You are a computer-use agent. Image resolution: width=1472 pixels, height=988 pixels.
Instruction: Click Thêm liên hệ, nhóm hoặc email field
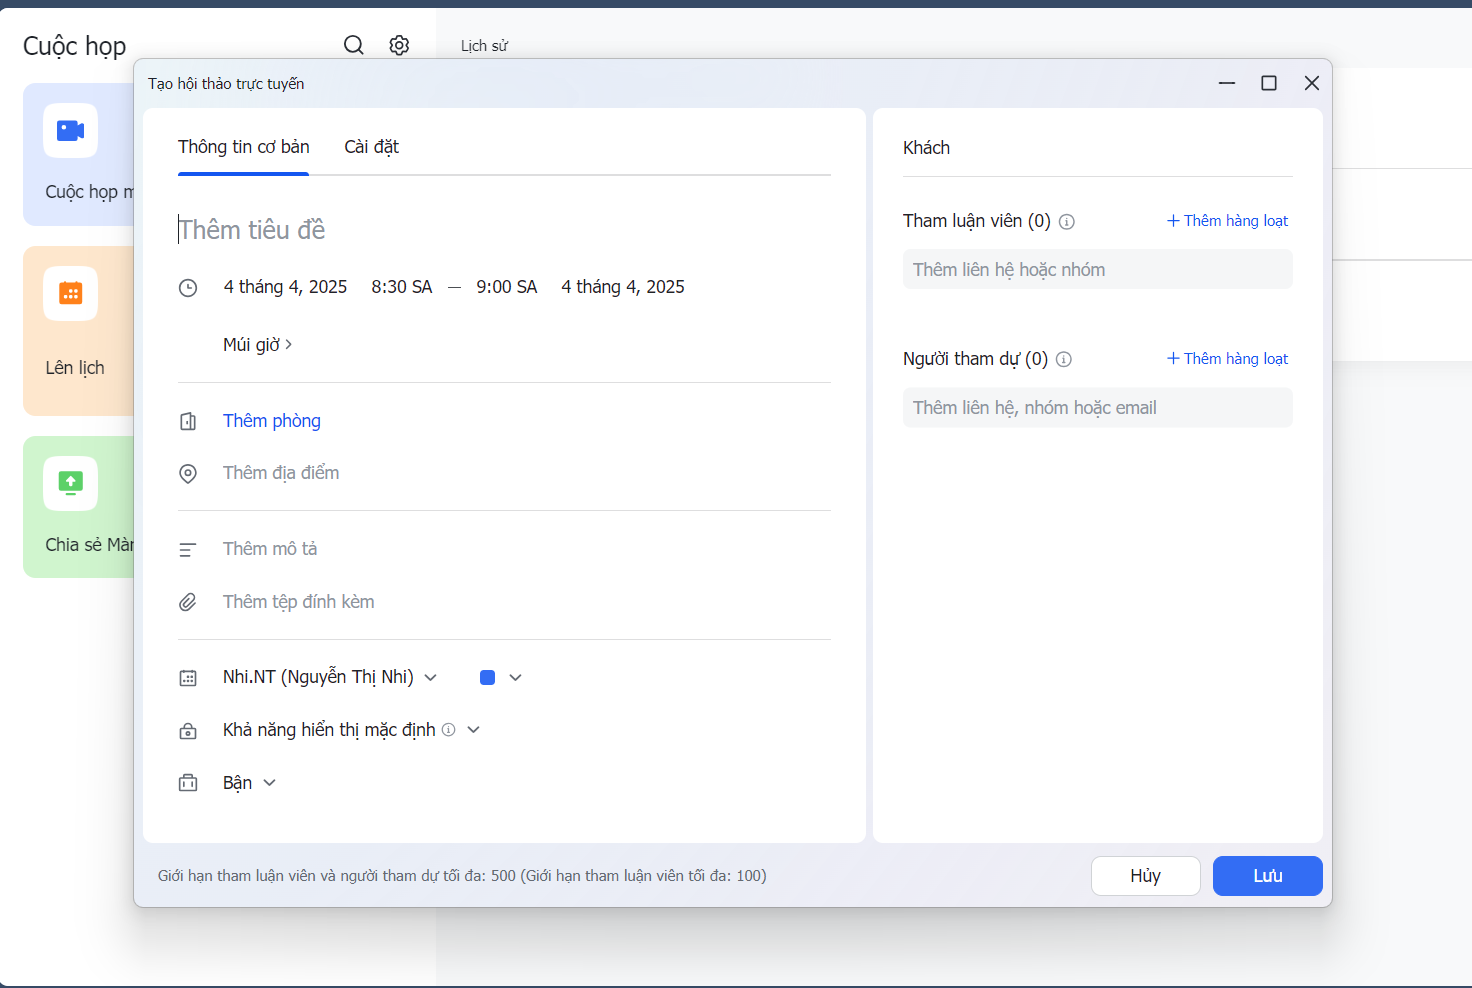[x=1098, y=408]
